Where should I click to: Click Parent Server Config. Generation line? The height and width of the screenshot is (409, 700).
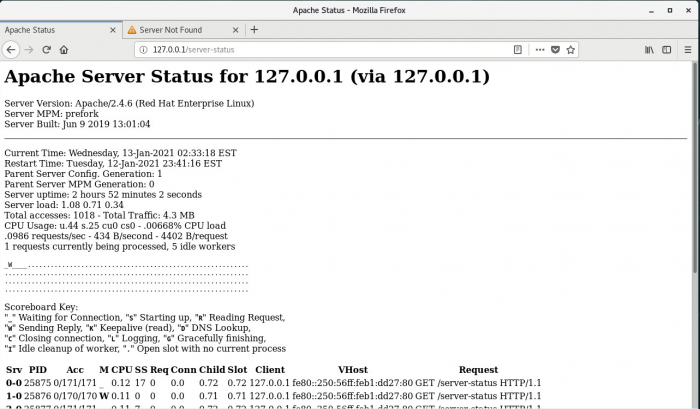pos(83,174)
